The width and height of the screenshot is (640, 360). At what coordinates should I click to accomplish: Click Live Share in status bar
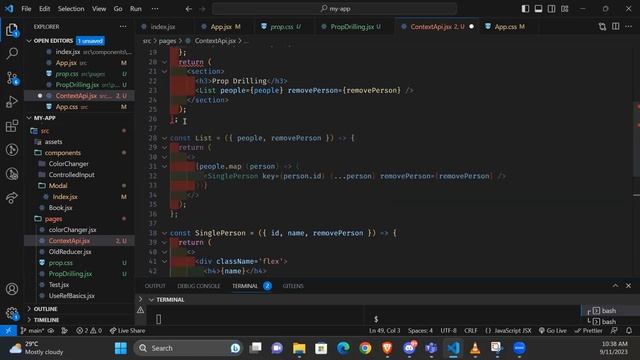(x=127, y=331)
